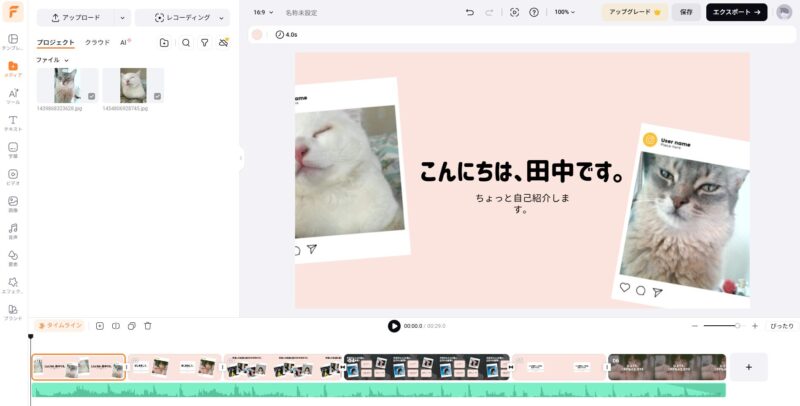
Task: Open the 16:9 aspect ratio dropdown
Action: pyautogui.click(x=263, y=12)
